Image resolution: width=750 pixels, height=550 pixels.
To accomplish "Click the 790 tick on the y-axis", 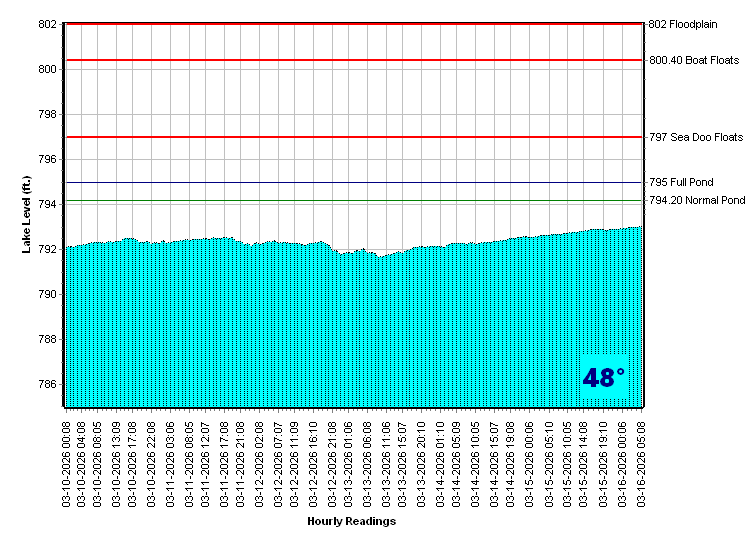I will click(48, 295).
